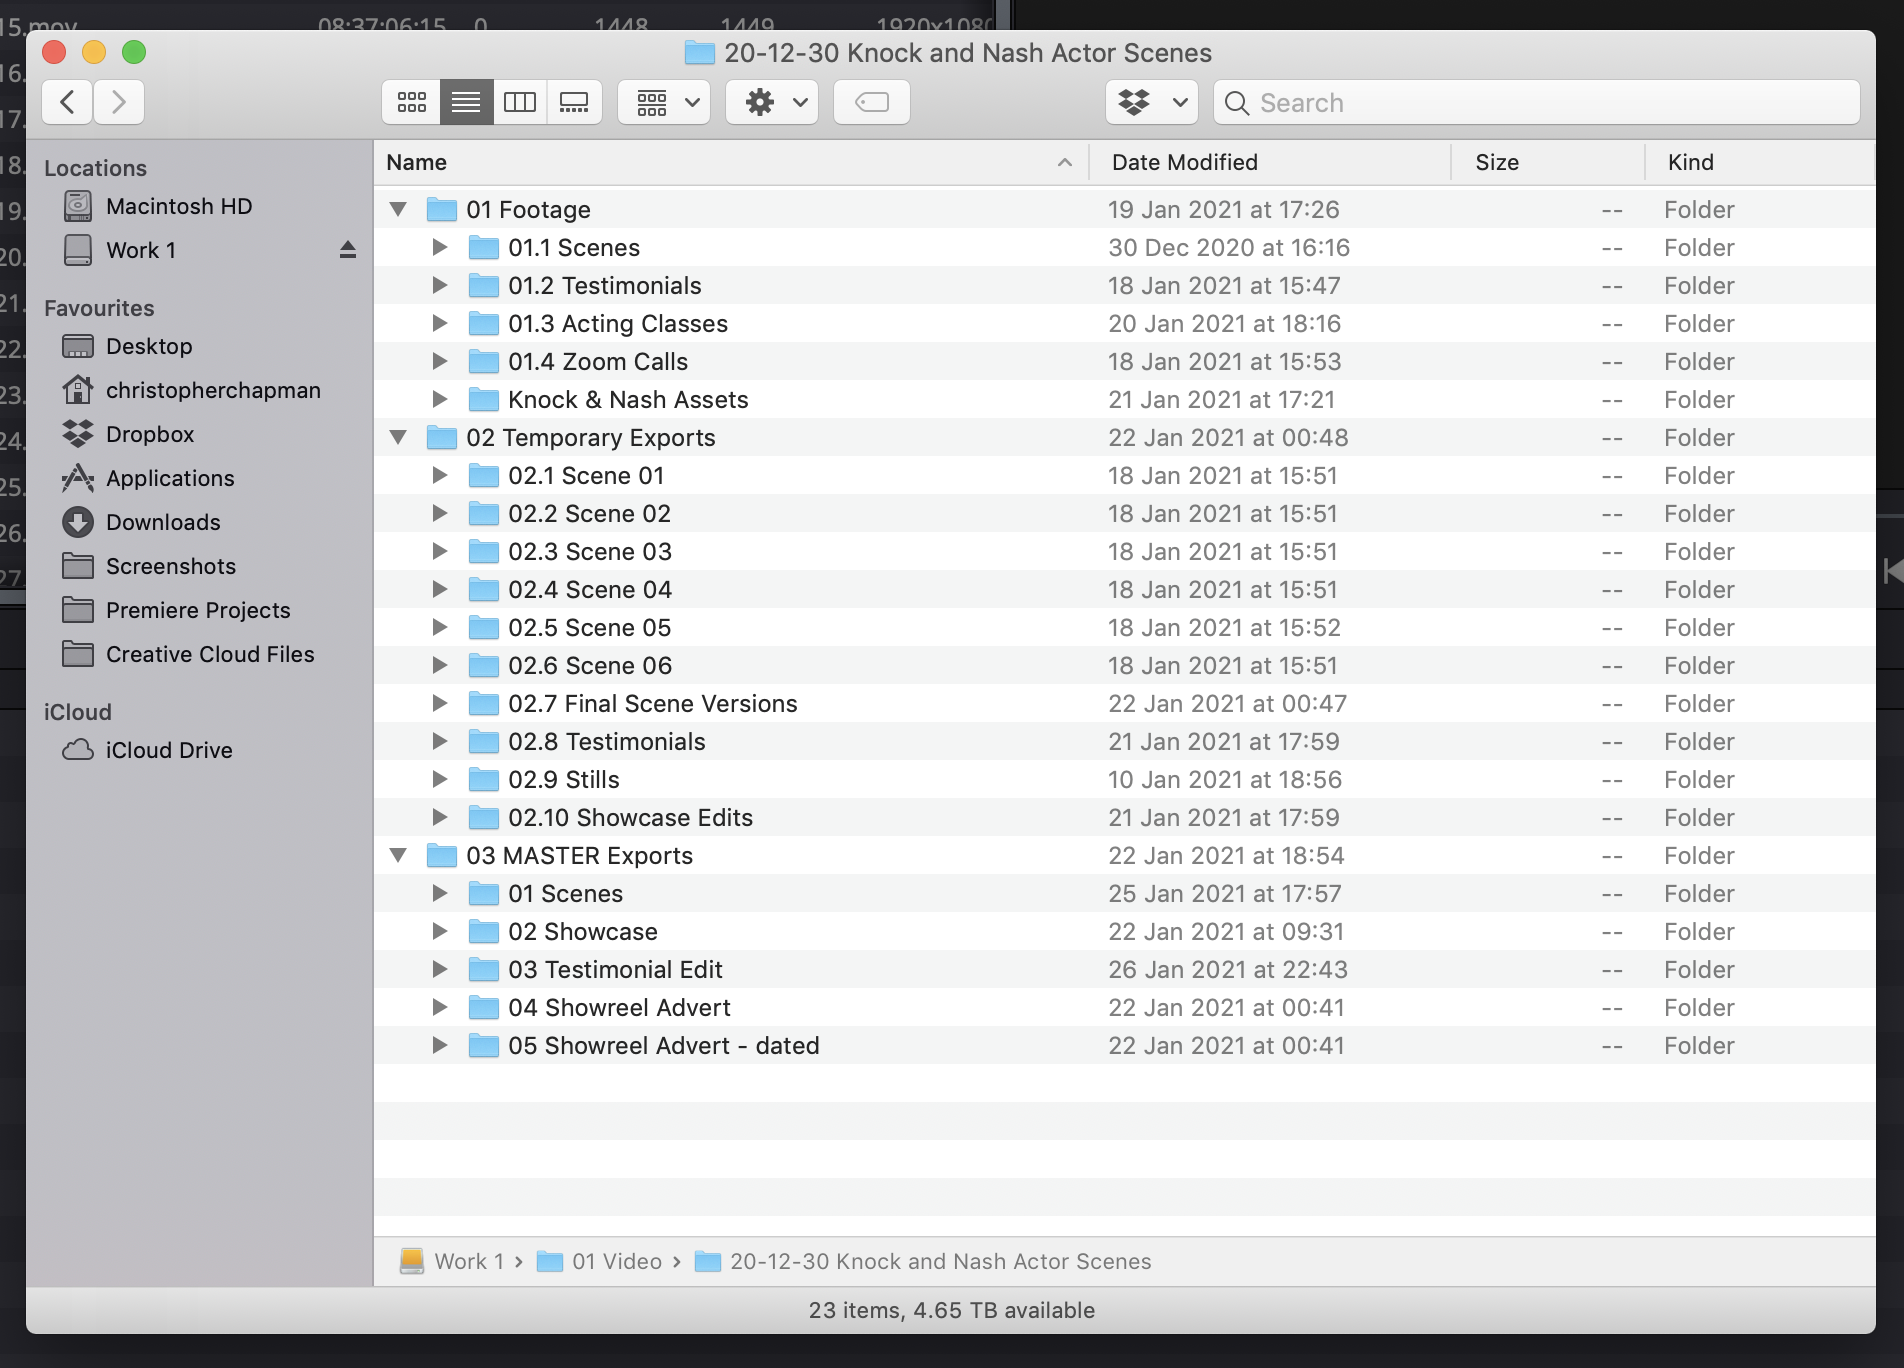Select the 02.9 Stills folder row
The height and width of the screenshot is (1368, 1904).
1125,780
